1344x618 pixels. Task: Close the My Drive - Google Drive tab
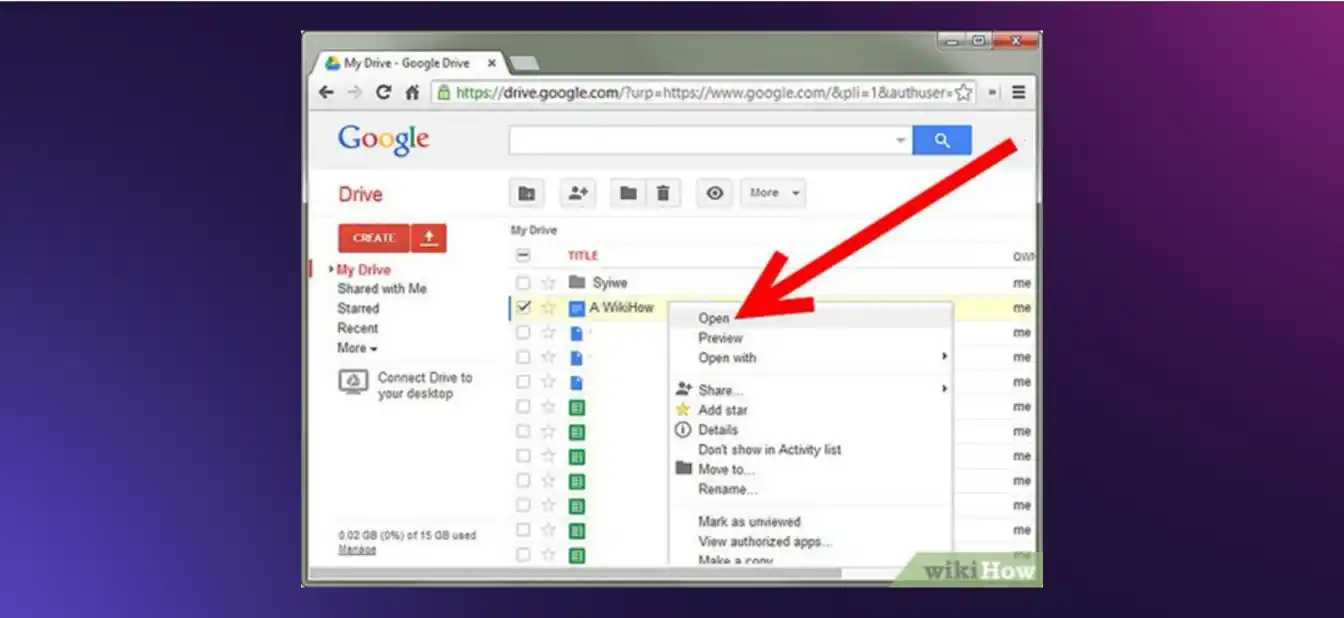pos(491,63)
